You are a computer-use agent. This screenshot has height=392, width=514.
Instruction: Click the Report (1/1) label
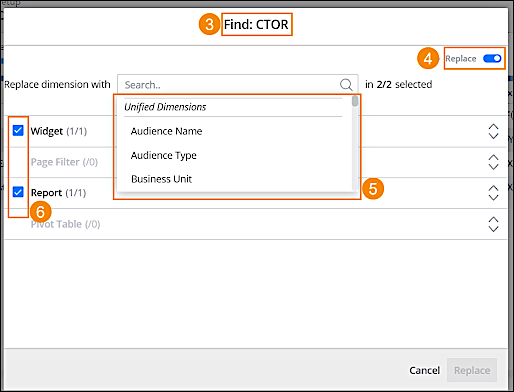[x=58, y=193]
